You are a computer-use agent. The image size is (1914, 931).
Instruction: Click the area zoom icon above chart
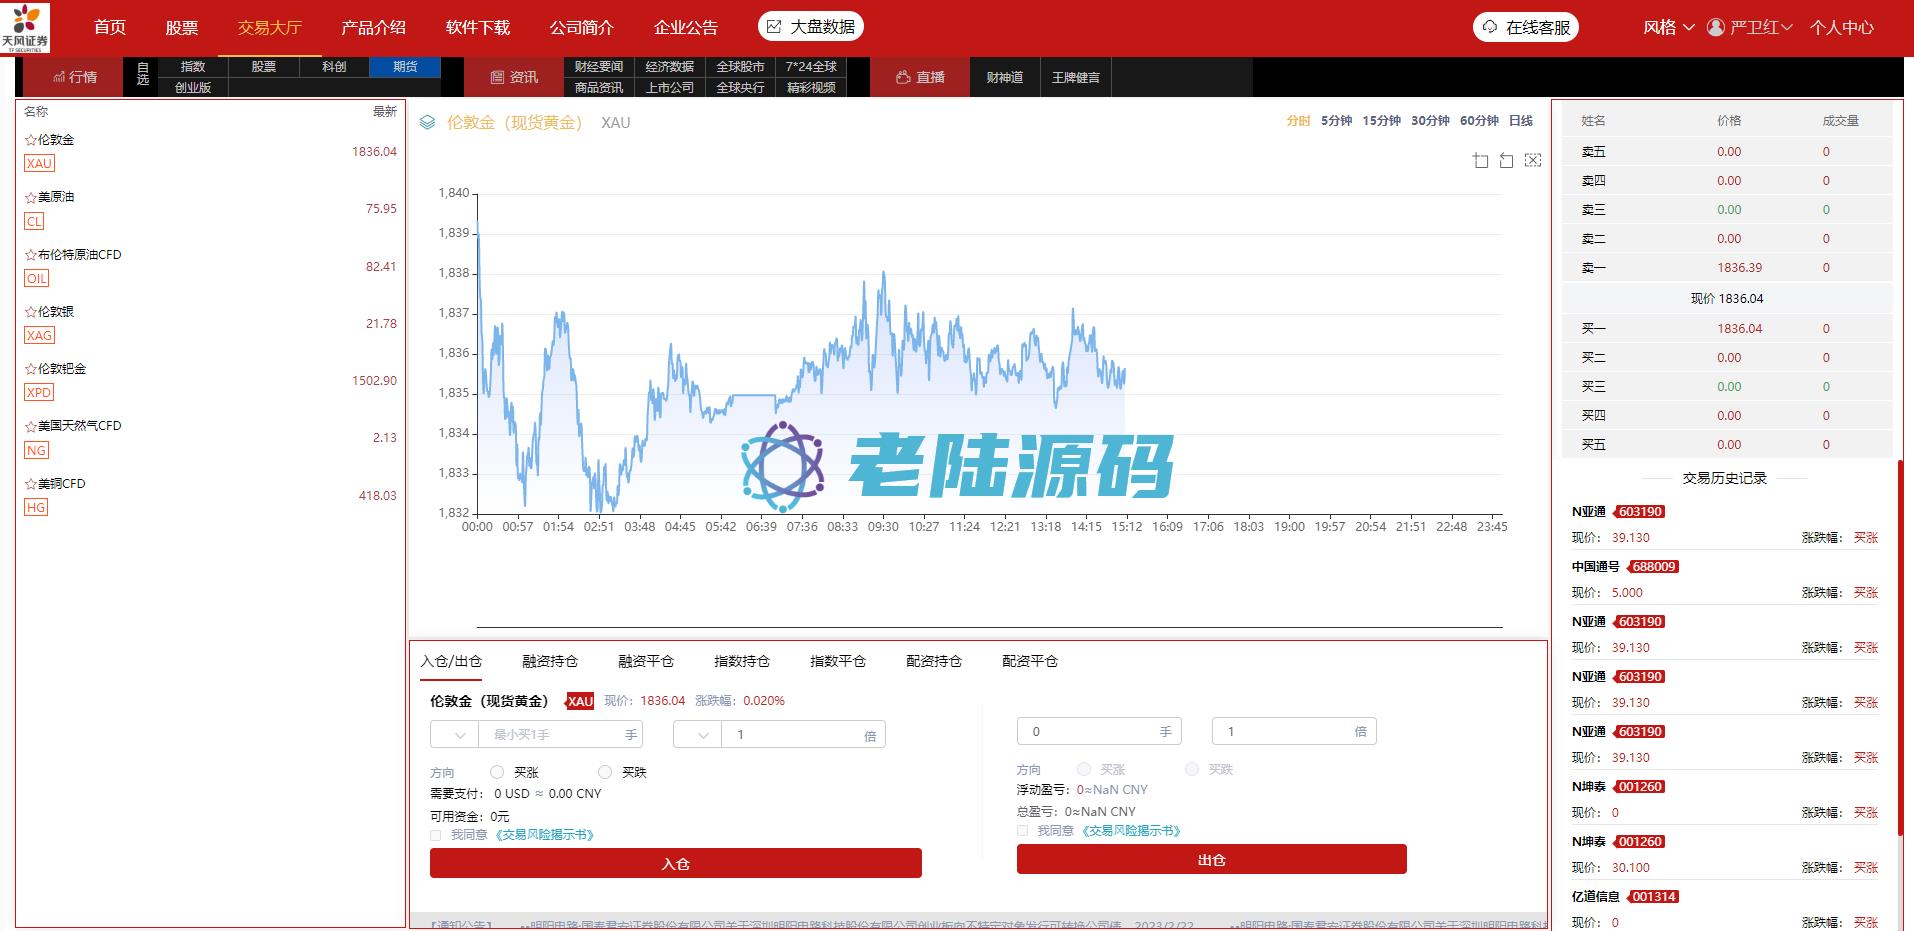[1480, 160]
